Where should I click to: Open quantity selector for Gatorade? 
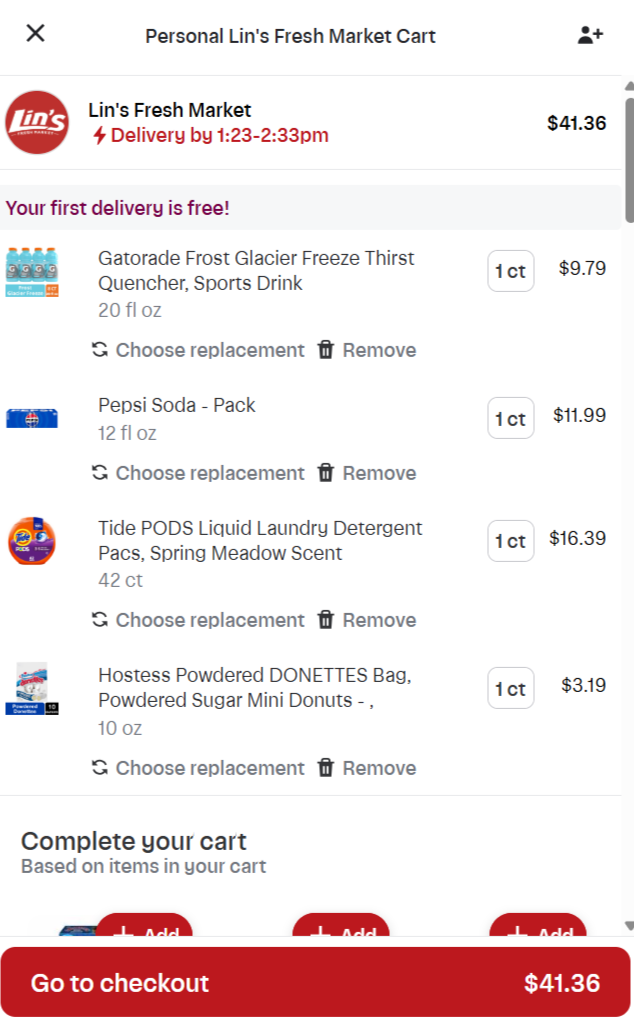[x=510, y=271]
